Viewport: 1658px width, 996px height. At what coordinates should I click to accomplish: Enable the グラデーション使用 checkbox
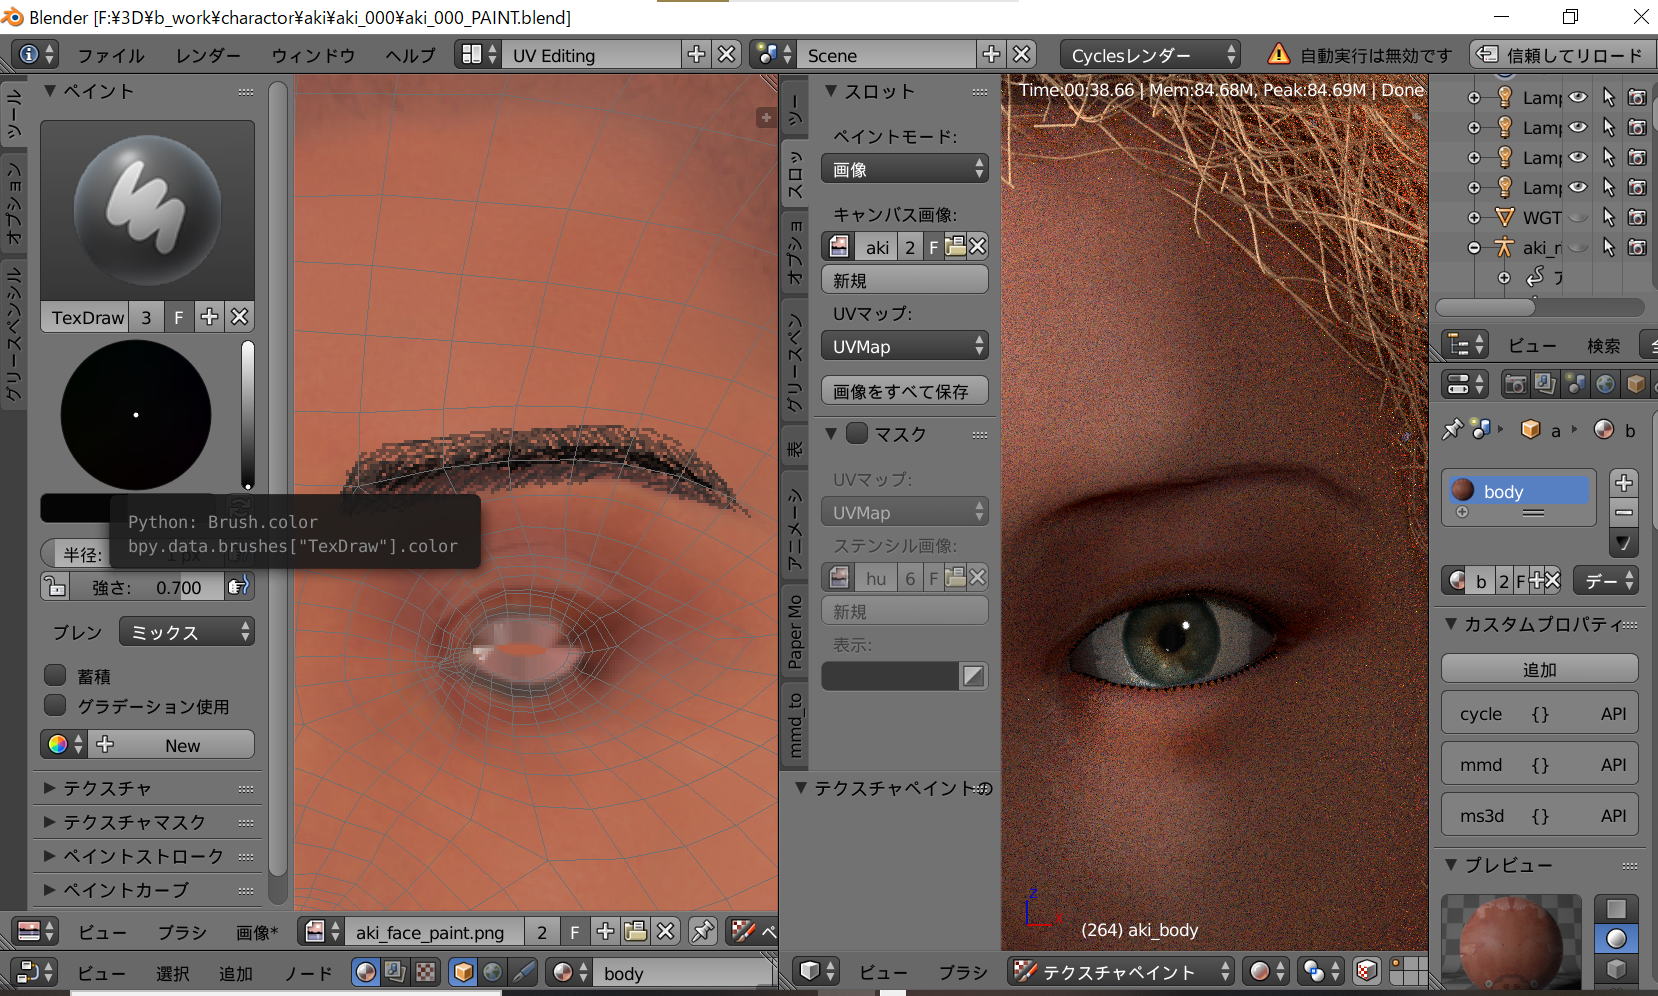pos(56,706)
